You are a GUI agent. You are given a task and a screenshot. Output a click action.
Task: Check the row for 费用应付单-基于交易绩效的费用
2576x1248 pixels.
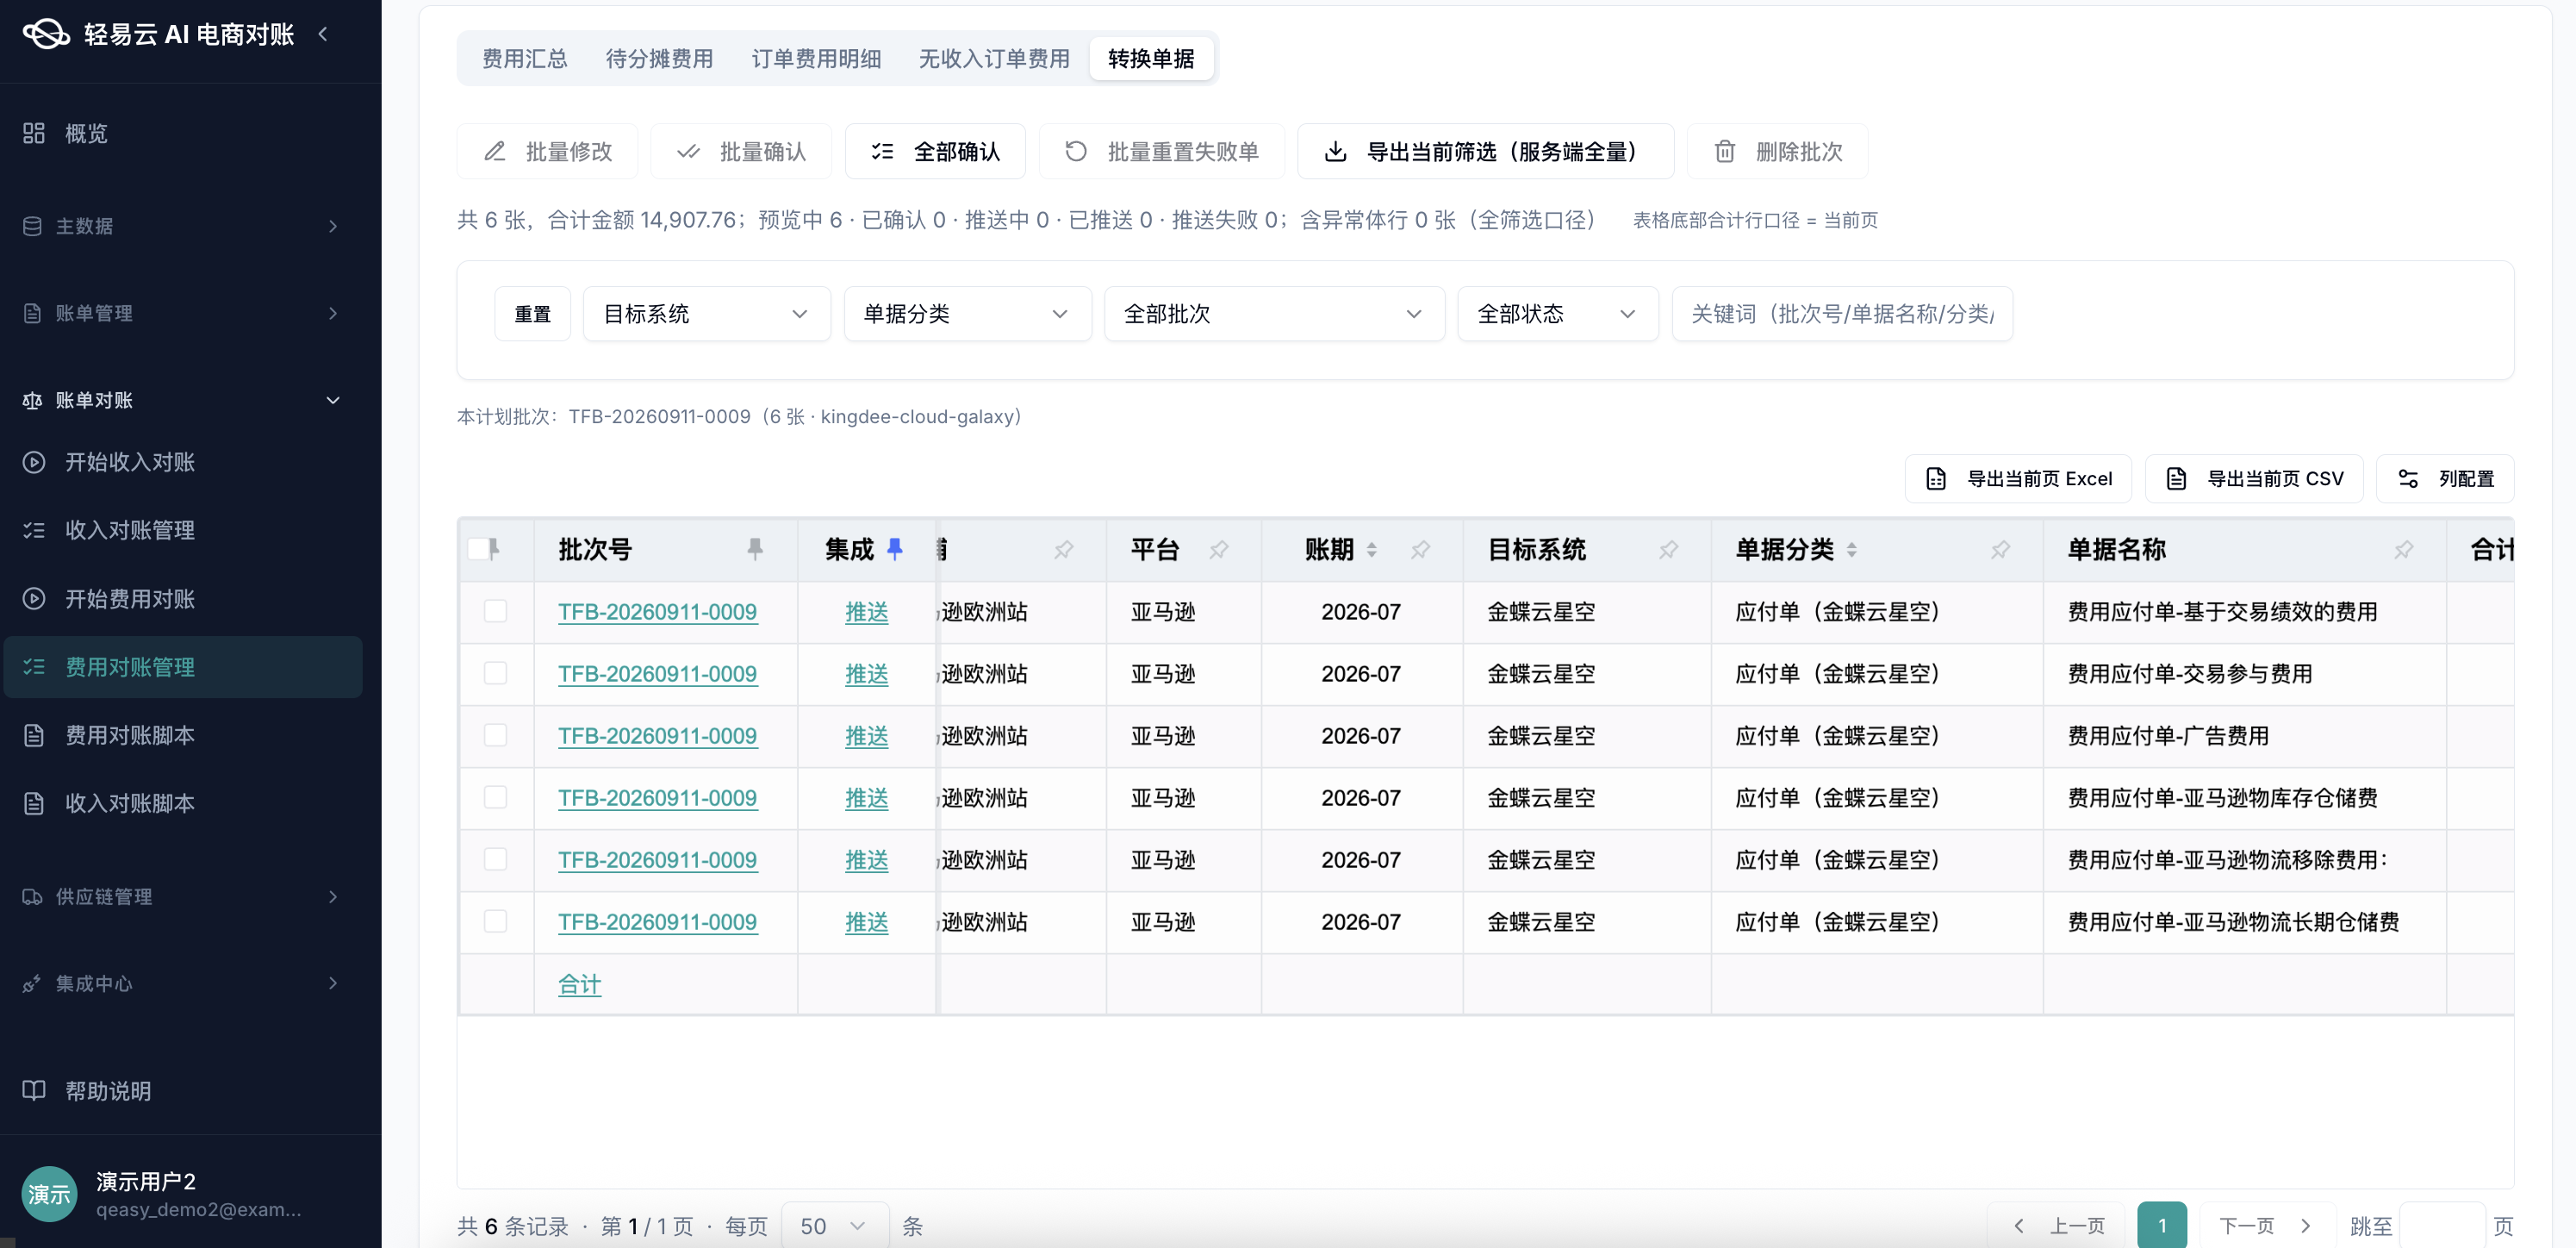pyautogui.click(x=495, y=611)
